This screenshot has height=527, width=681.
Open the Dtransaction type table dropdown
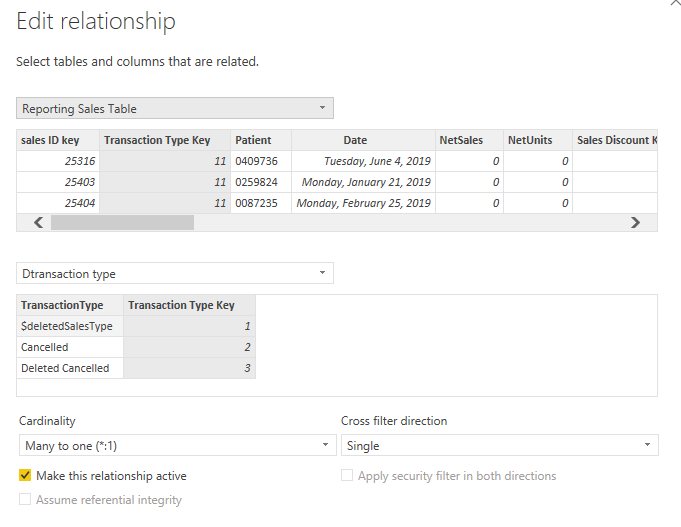click(x=175, y=273)
